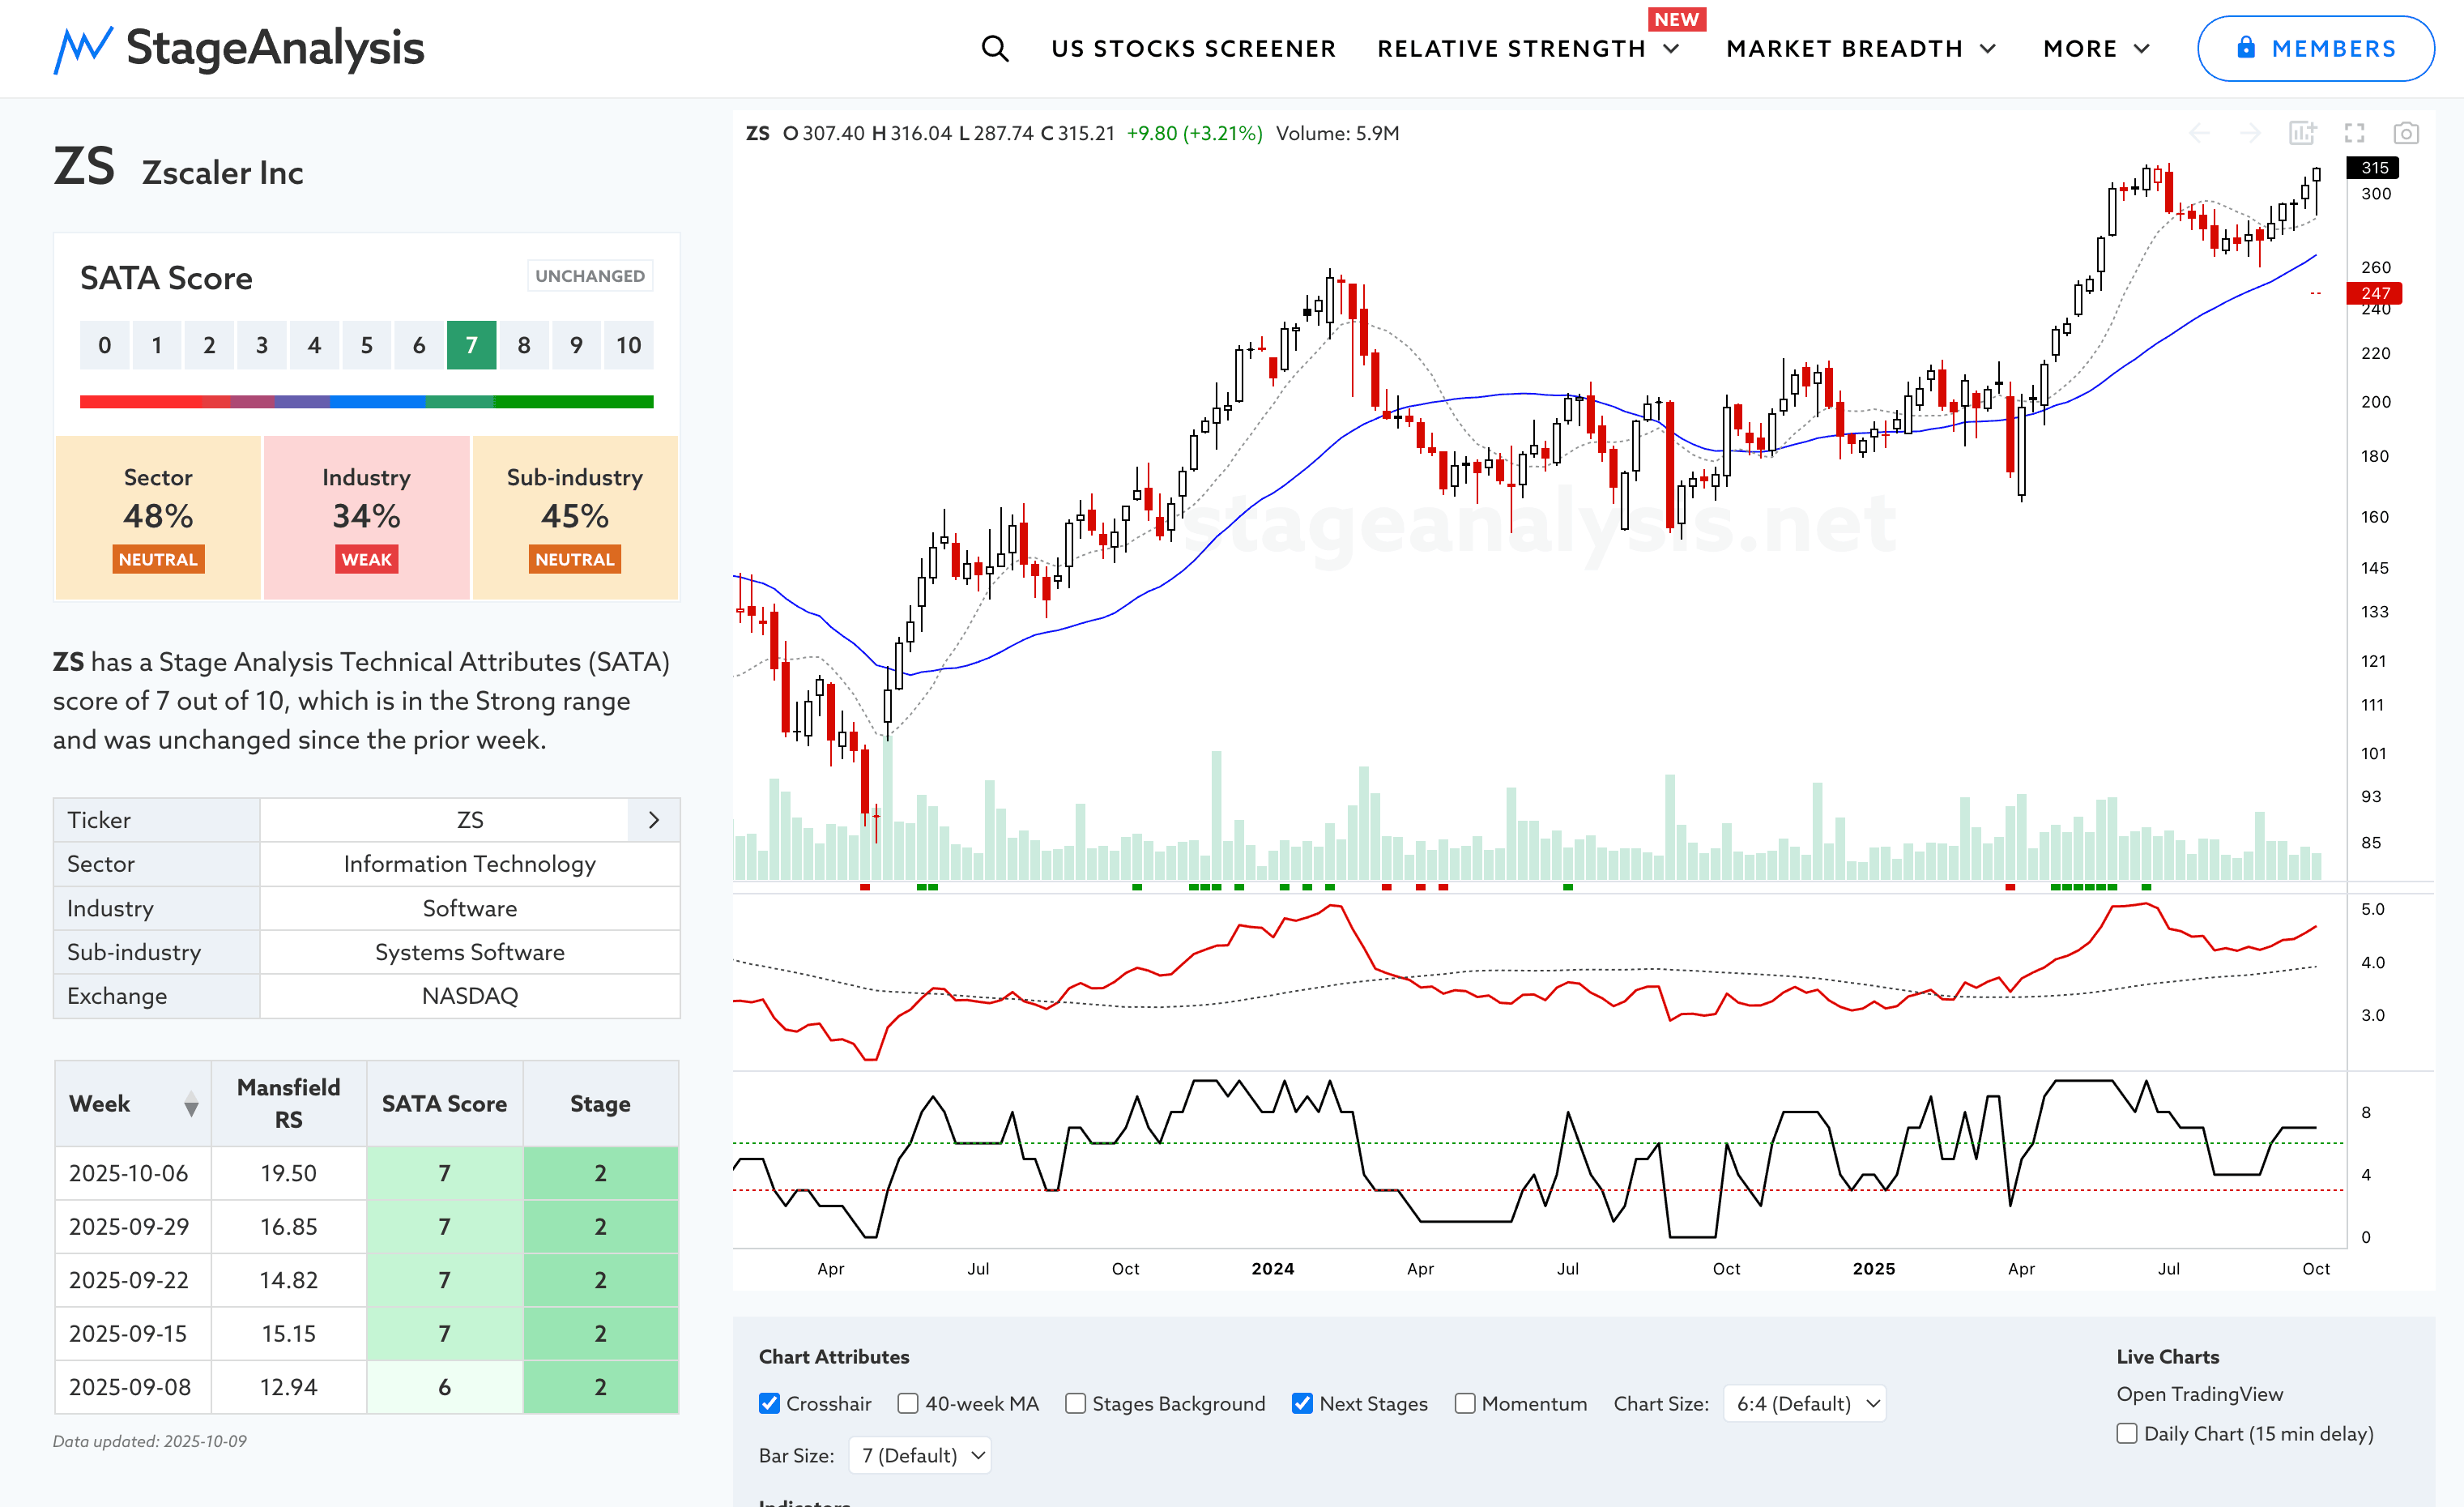
Task: Tick the Daily Chart delay checkbox
Action: 2127,1433
